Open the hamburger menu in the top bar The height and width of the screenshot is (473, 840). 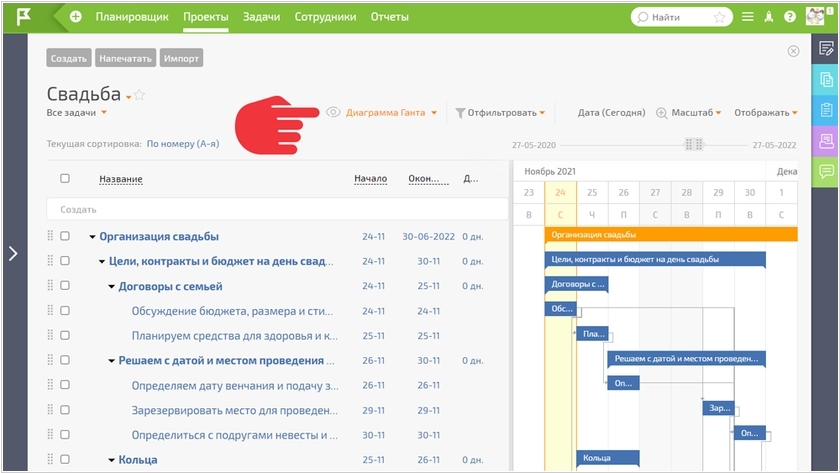747,17
